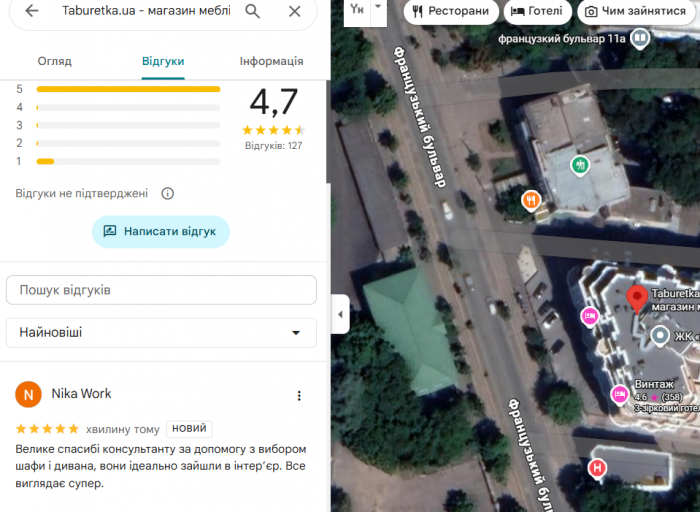
Task: Filter reviews by the 4-star rating bar
Action: pyautogui.click(x=128, y=108)
